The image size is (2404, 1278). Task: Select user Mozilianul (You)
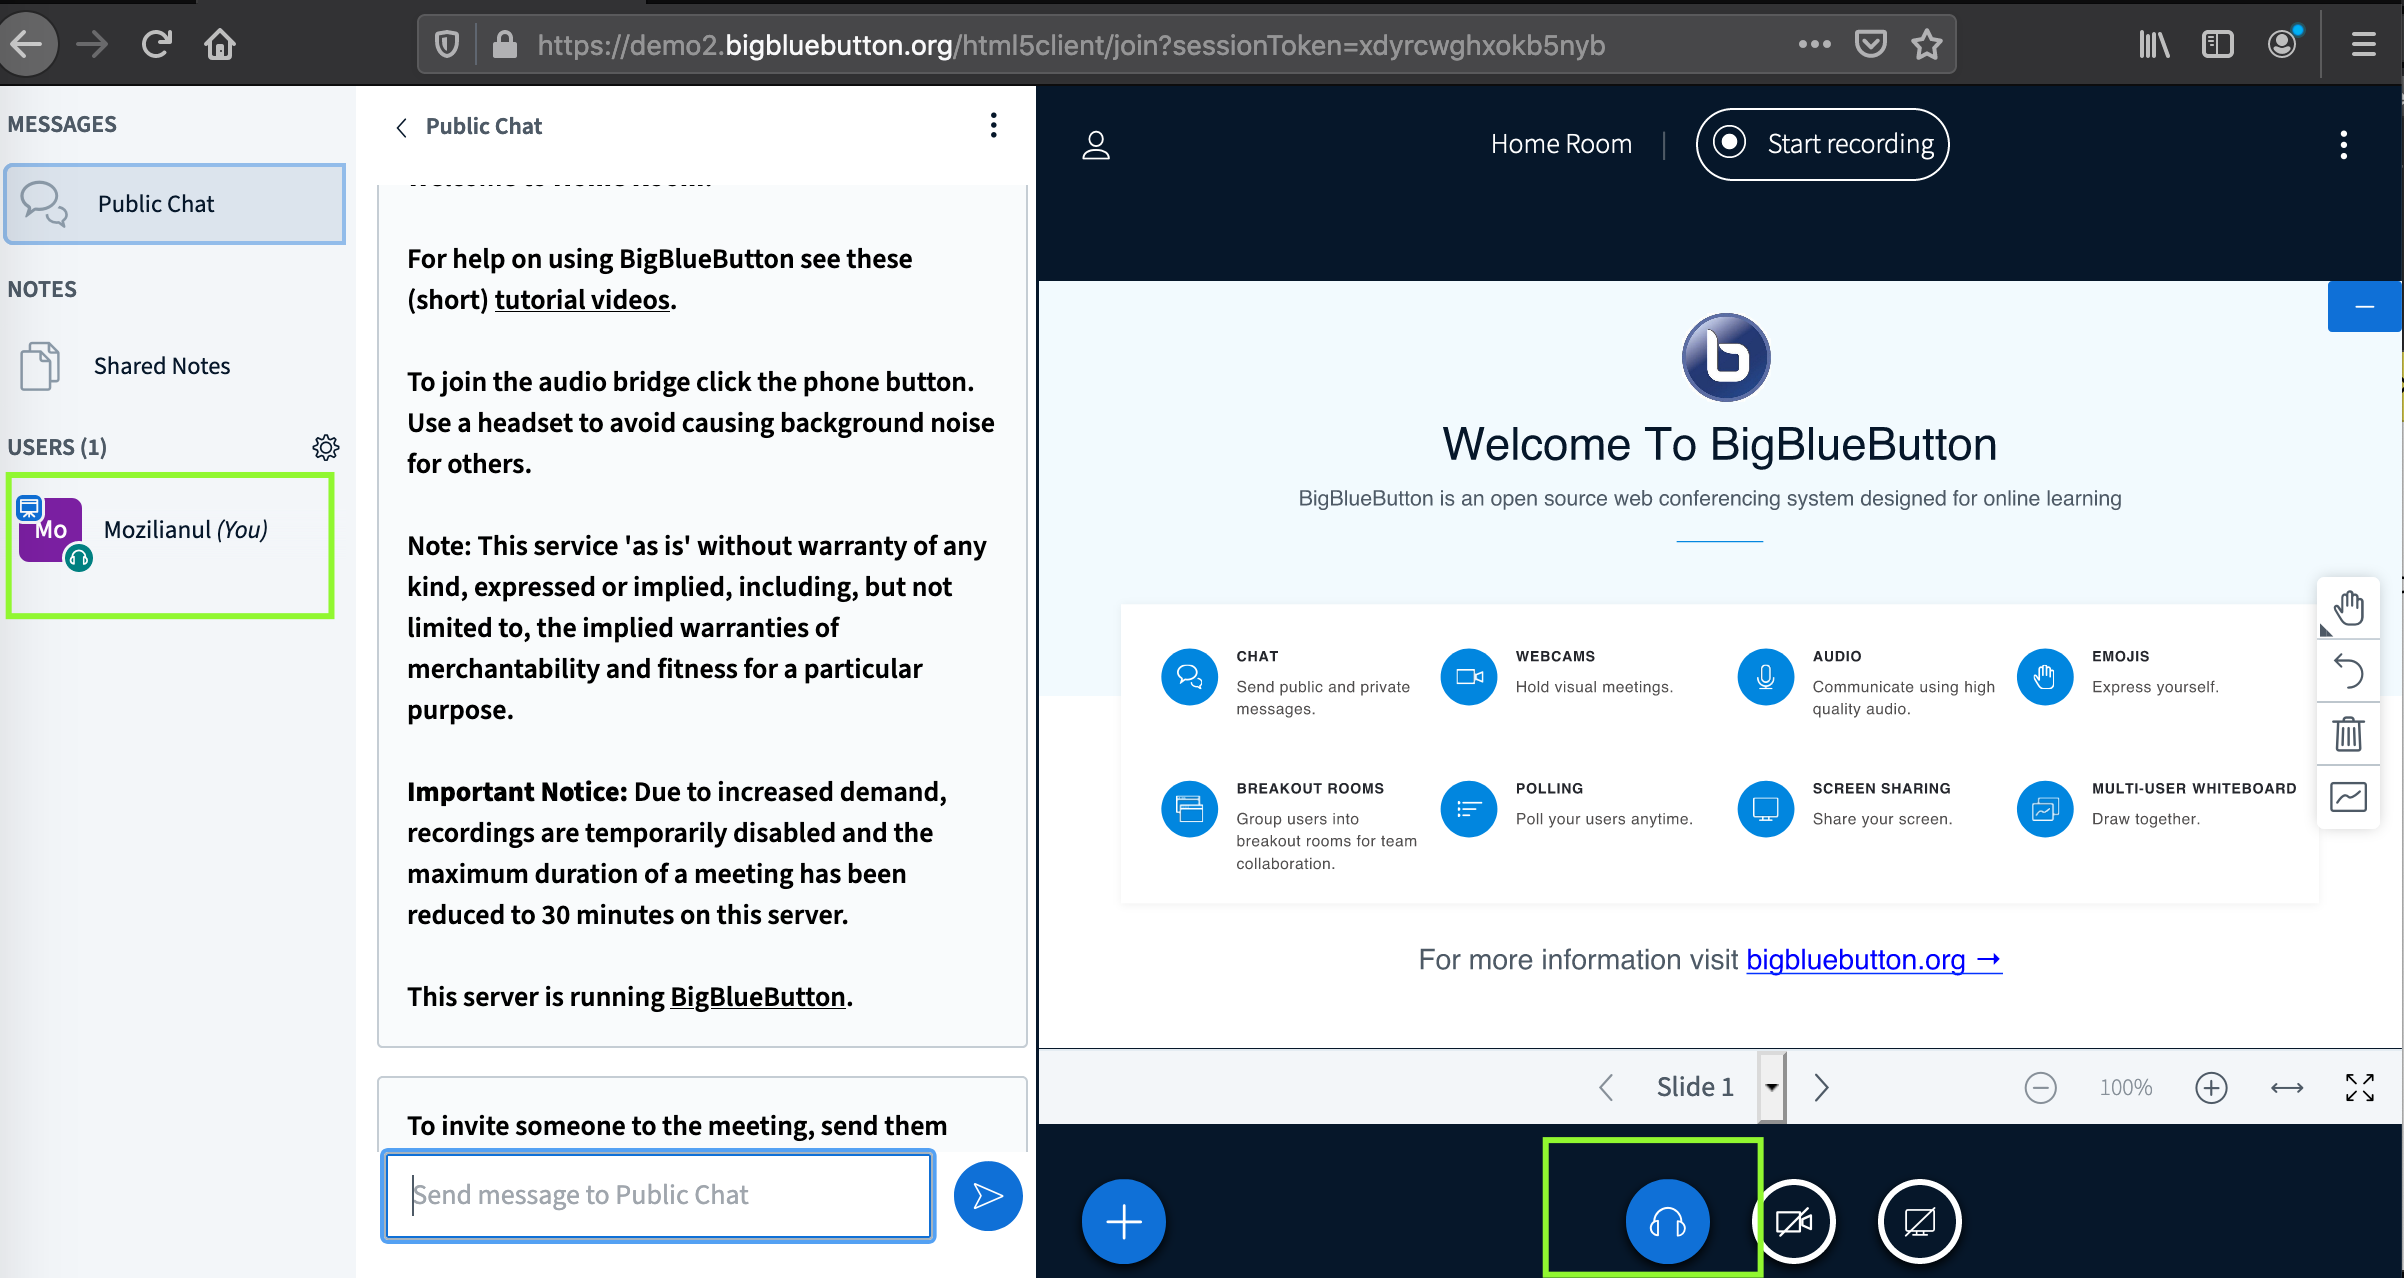(170, 531)
